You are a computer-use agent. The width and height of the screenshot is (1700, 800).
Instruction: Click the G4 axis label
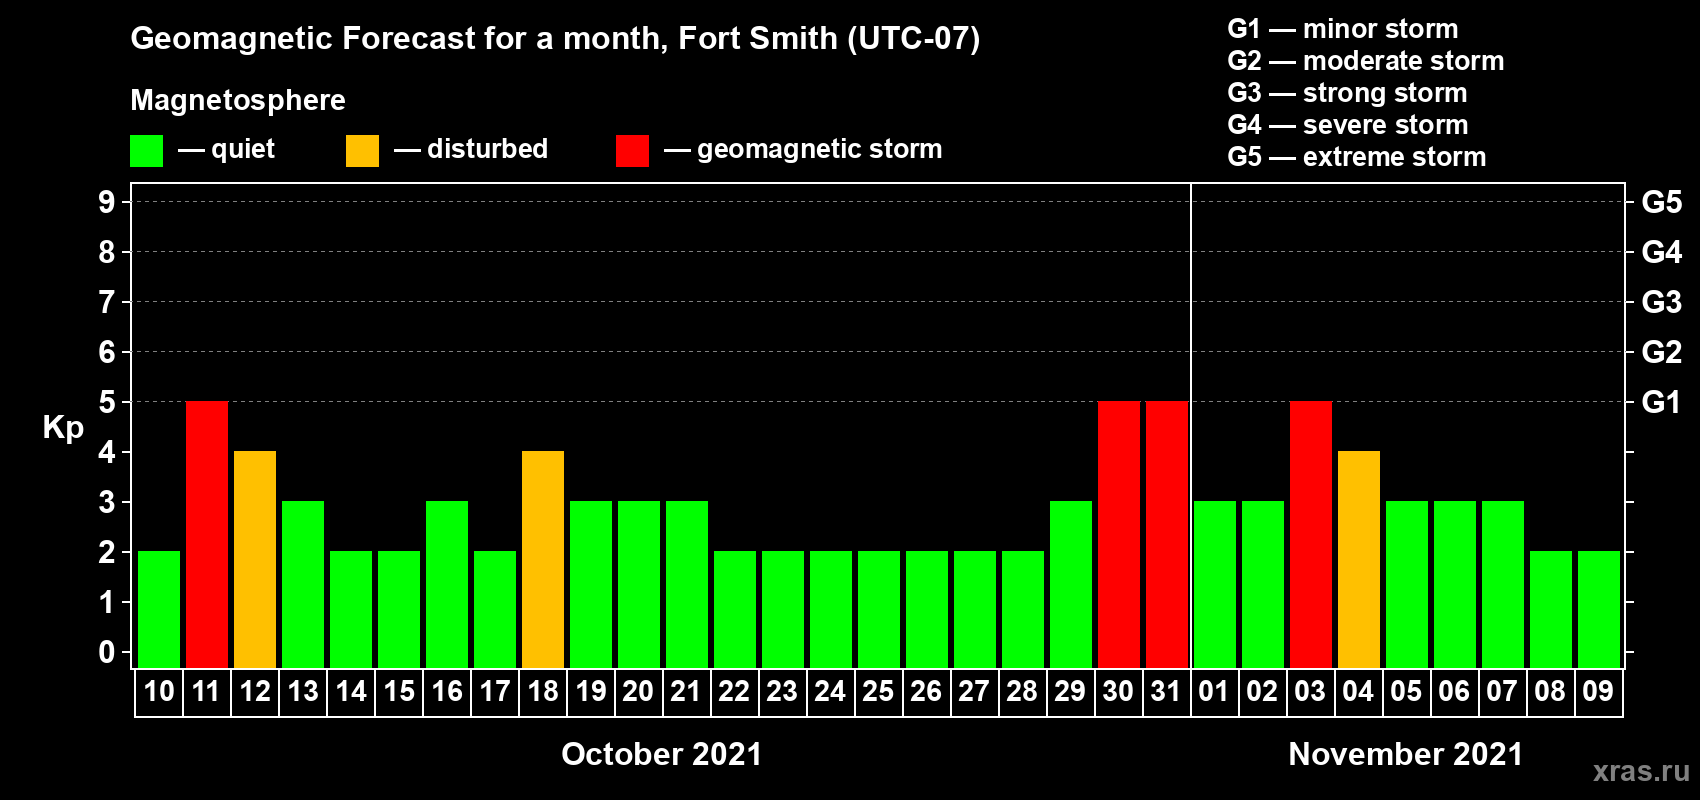click(x=1662, y=252)
